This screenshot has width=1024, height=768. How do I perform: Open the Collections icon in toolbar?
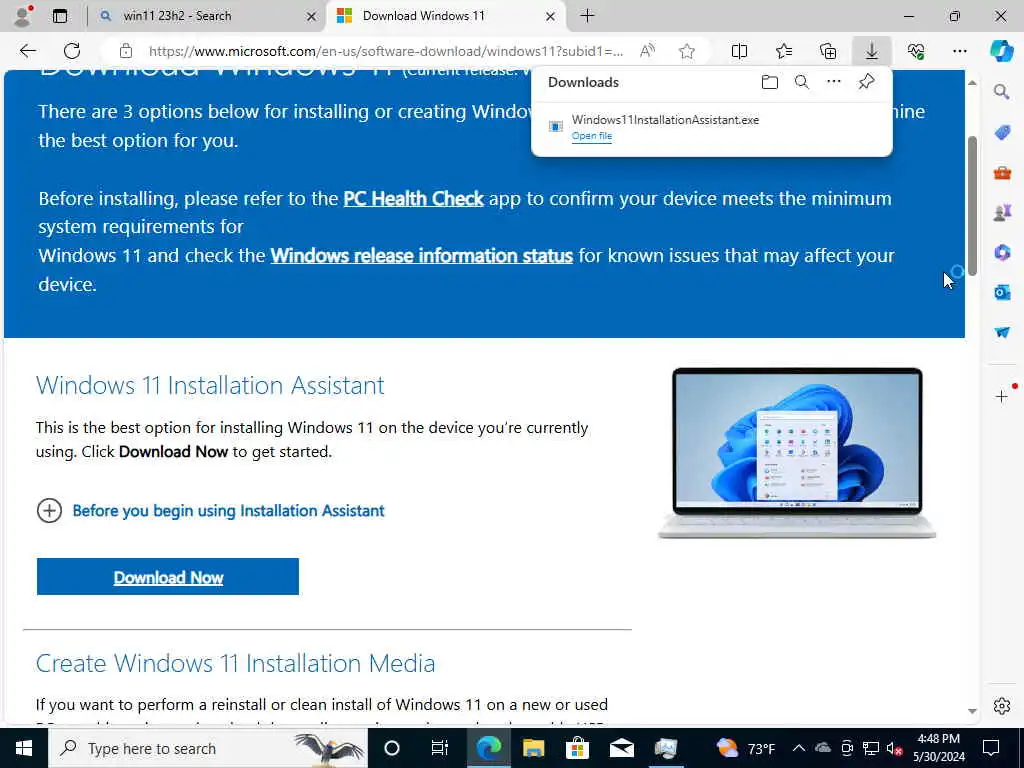pyautogui.click(x=828, y=51)
